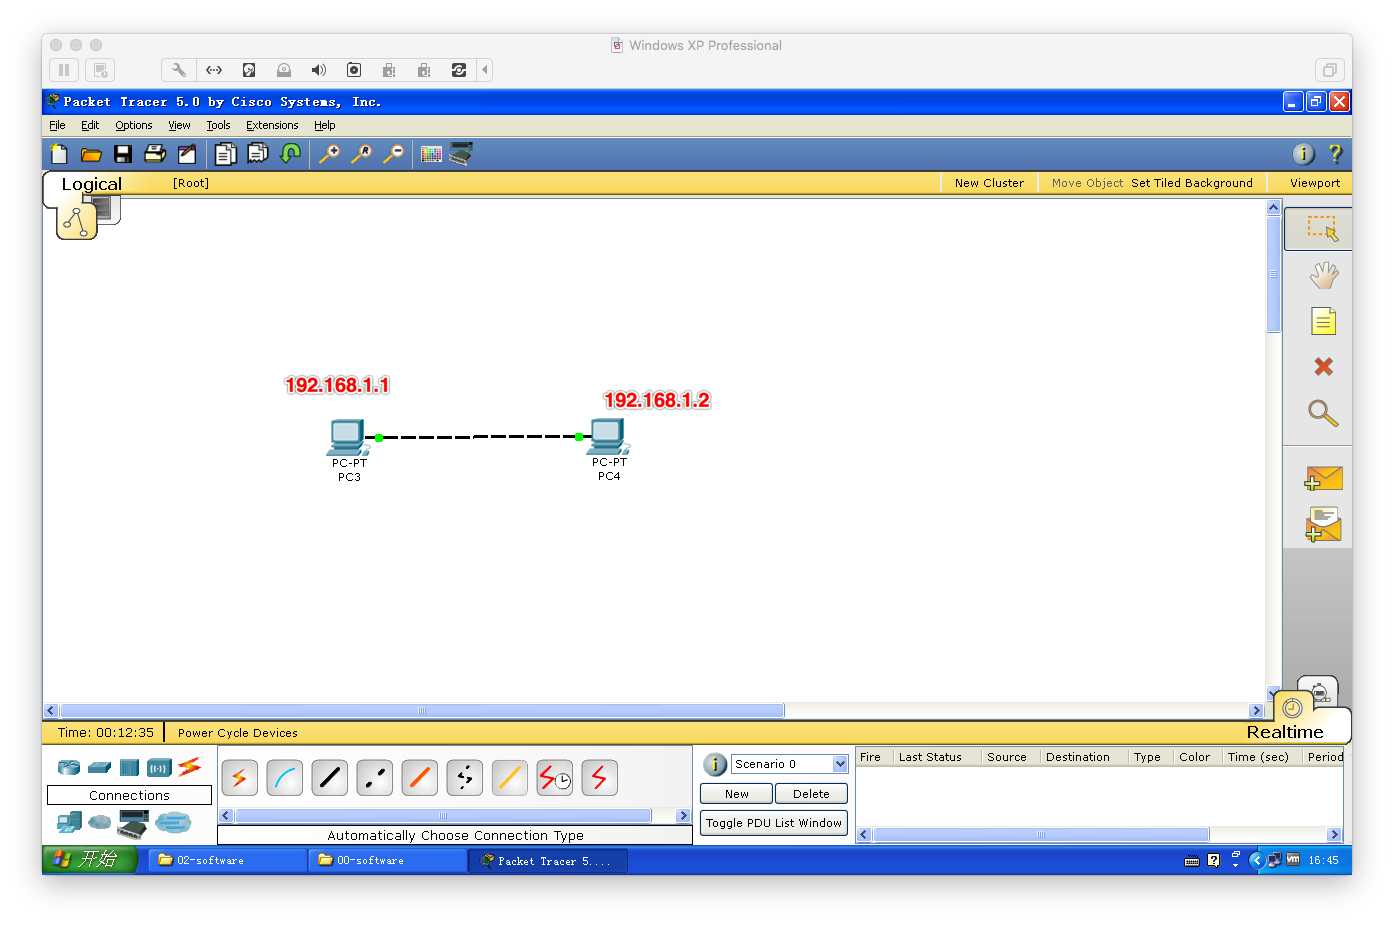The width and height of the screenshot is (1394, 925).
Task: Collapse the VM toolbar arrow
Action: 485,70
